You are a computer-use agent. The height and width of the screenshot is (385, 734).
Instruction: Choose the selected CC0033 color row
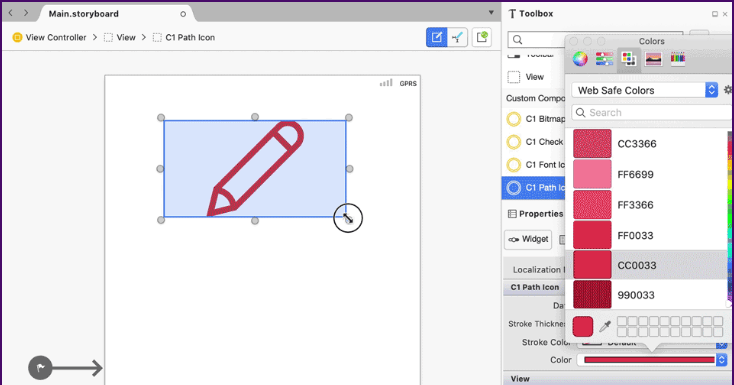pyautogui.click(x=646, y=265)
